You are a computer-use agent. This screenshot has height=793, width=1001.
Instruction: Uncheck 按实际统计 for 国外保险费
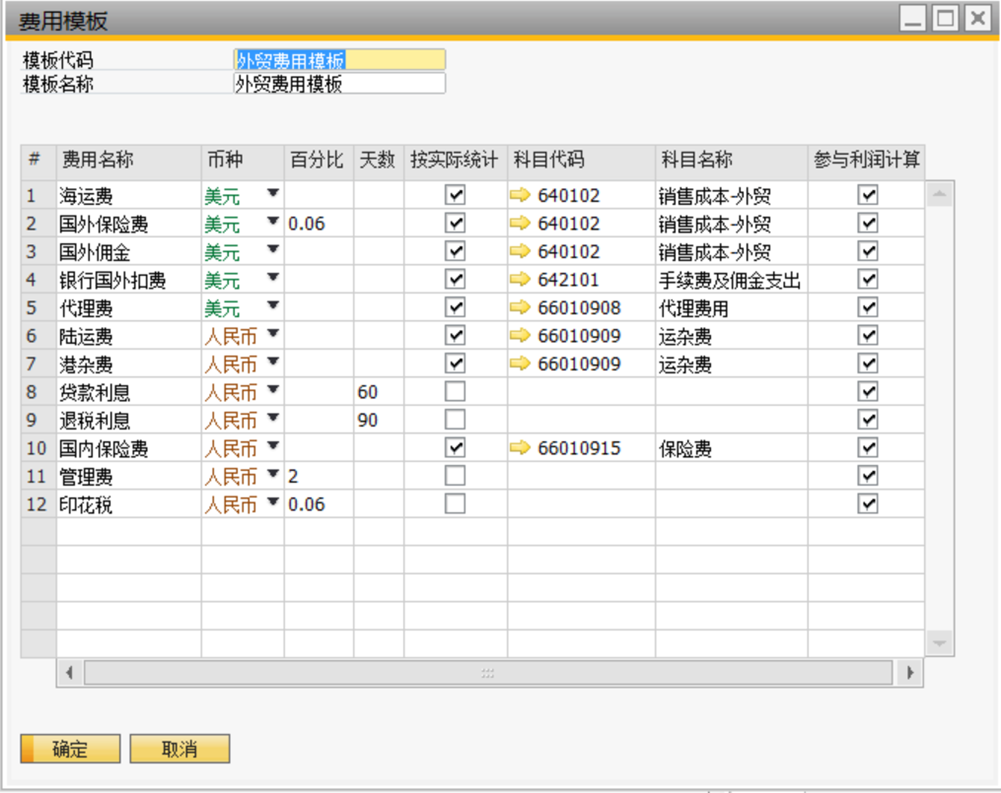(455, 223)
